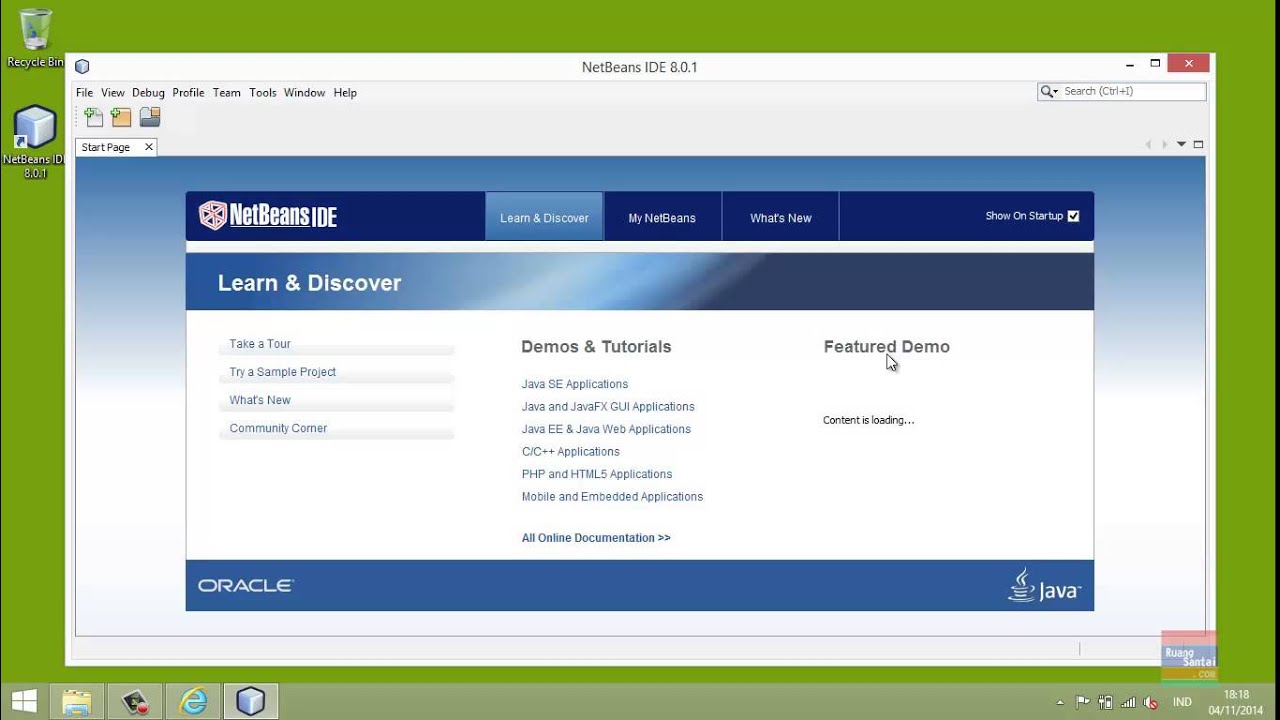This screenshot has width=1280, height=720.
Task: Switch to Learn & Discover tab
Action: click(544, 217)
